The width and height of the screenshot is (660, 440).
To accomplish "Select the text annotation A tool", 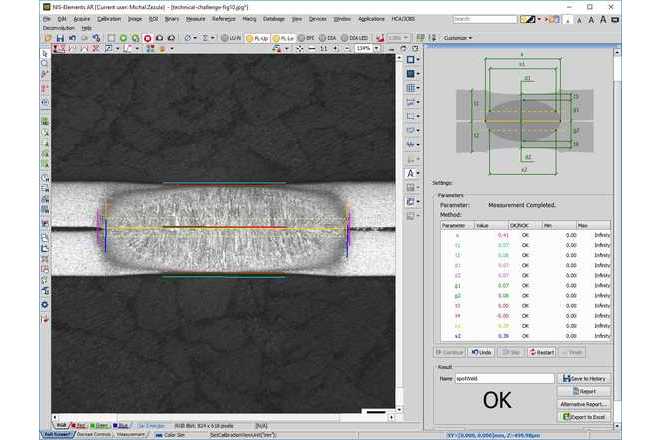I will tap(412, 173).
